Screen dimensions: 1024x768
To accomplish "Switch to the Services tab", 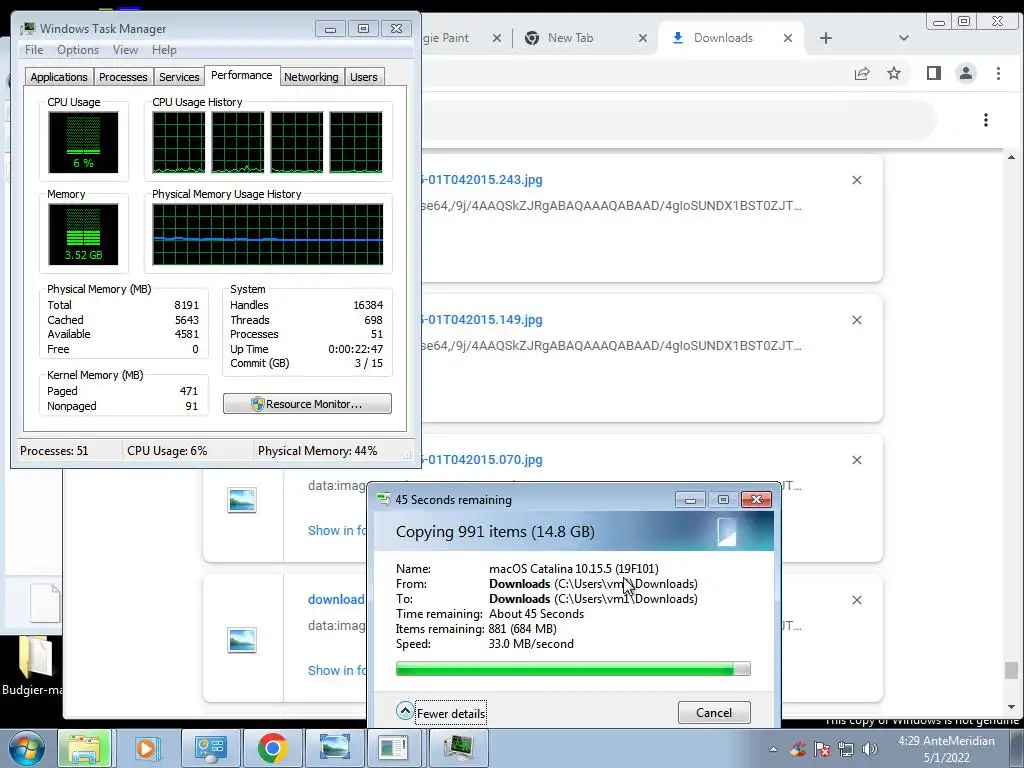I will pyautogui.click(x=179, y=77).
